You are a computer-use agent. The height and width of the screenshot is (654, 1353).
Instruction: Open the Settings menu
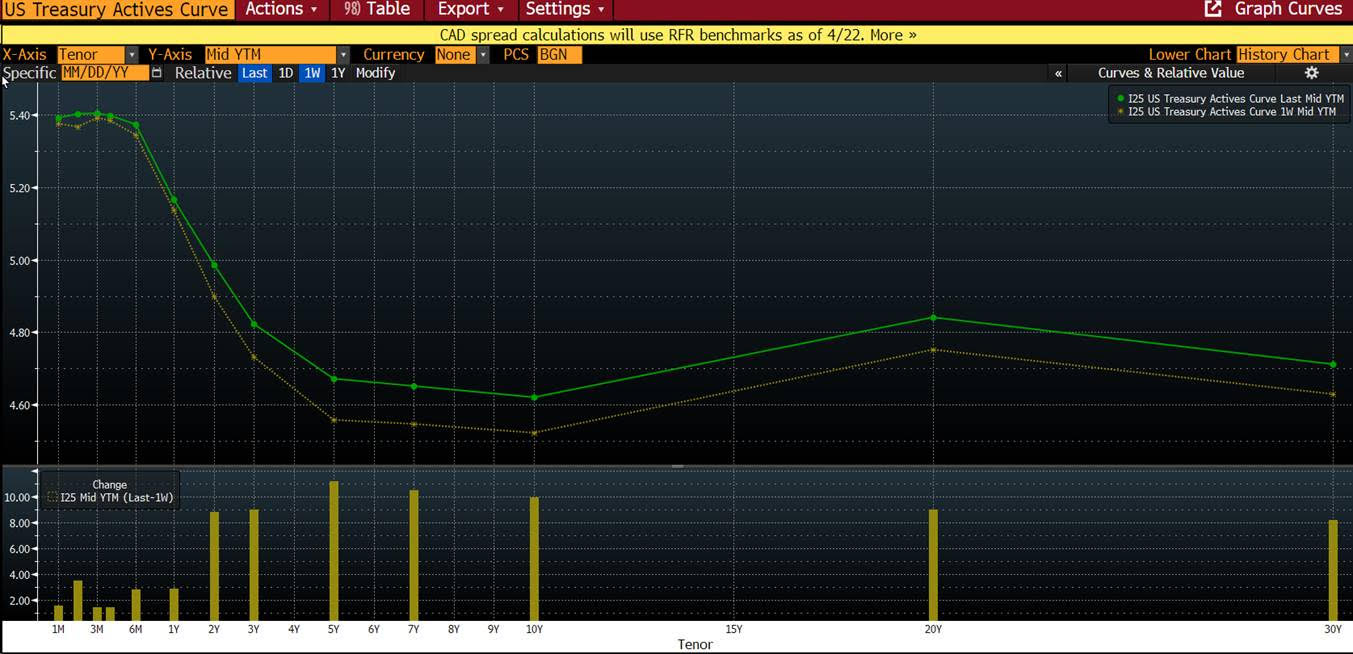[565, 9]
